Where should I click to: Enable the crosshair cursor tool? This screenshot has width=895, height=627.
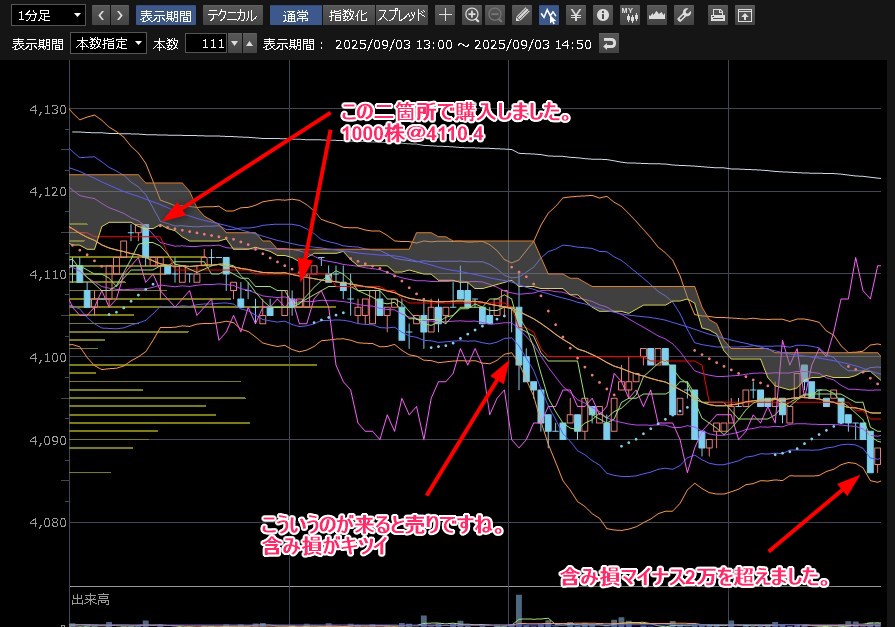445,15
